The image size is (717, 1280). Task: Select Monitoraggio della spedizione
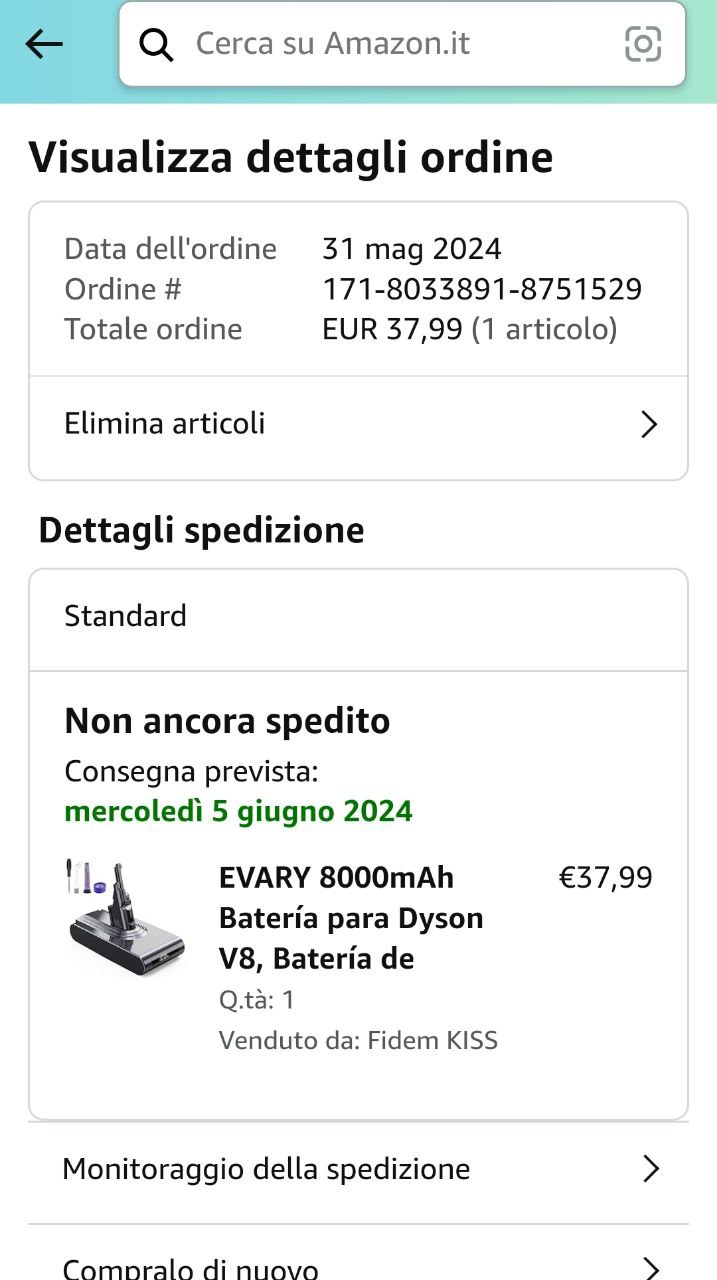[x=266, y=1169]
